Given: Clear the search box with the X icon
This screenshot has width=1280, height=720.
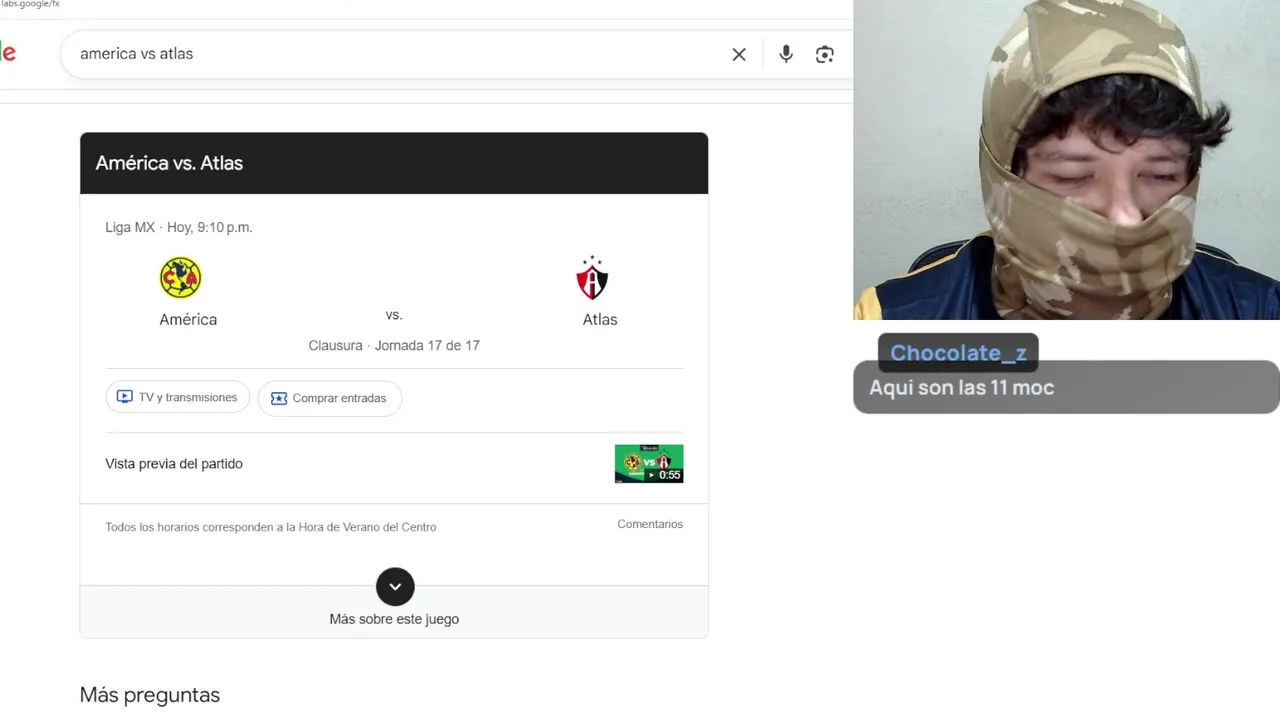Looking at the screenshot, I should [739, 54].
